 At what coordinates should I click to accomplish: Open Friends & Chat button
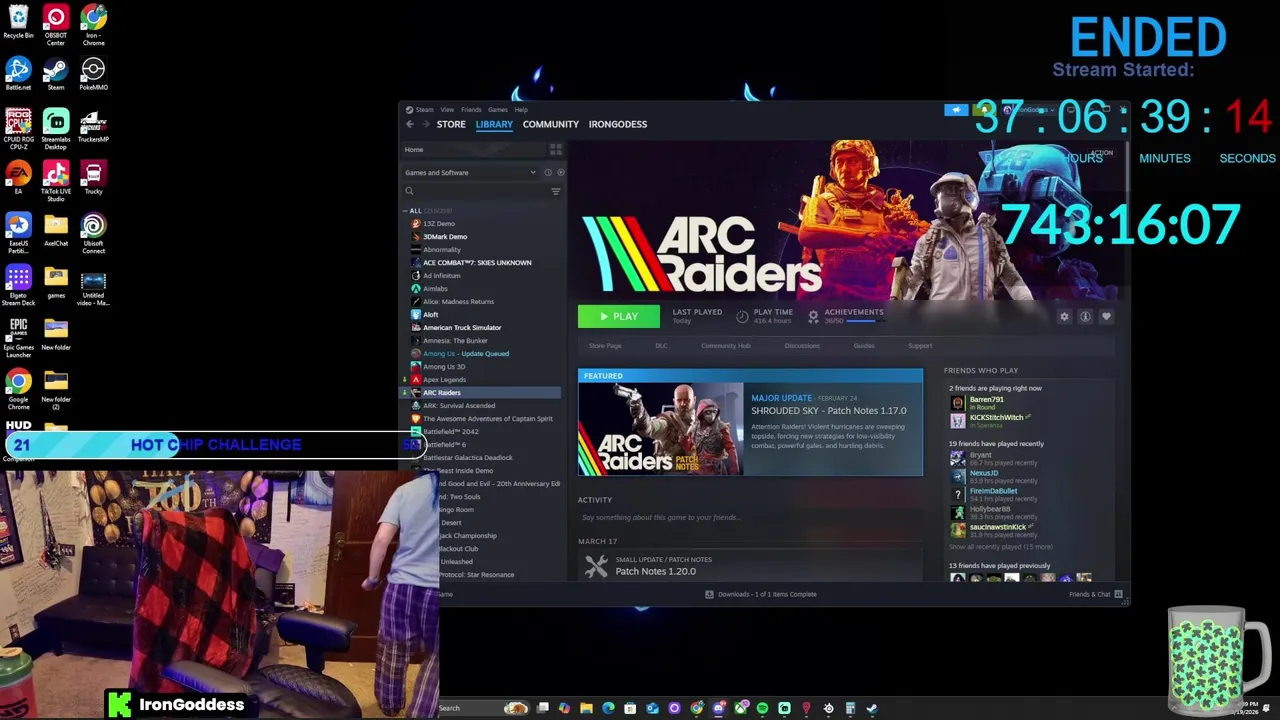1096,594
